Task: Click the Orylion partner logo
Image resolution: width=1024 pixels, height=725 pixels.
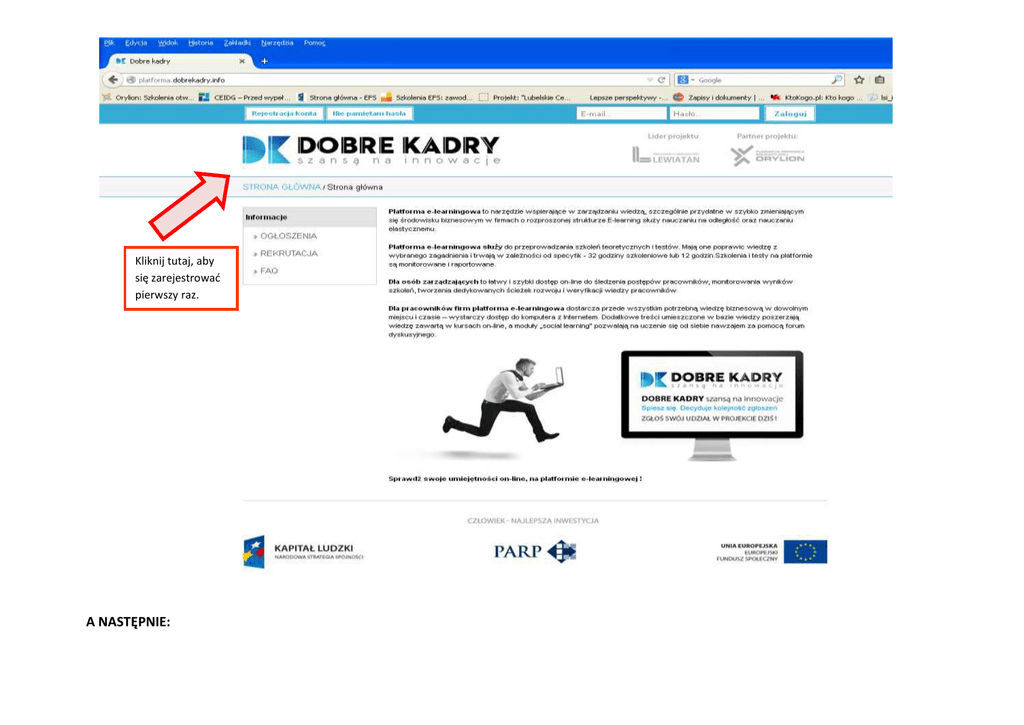Action: [768, 155]
